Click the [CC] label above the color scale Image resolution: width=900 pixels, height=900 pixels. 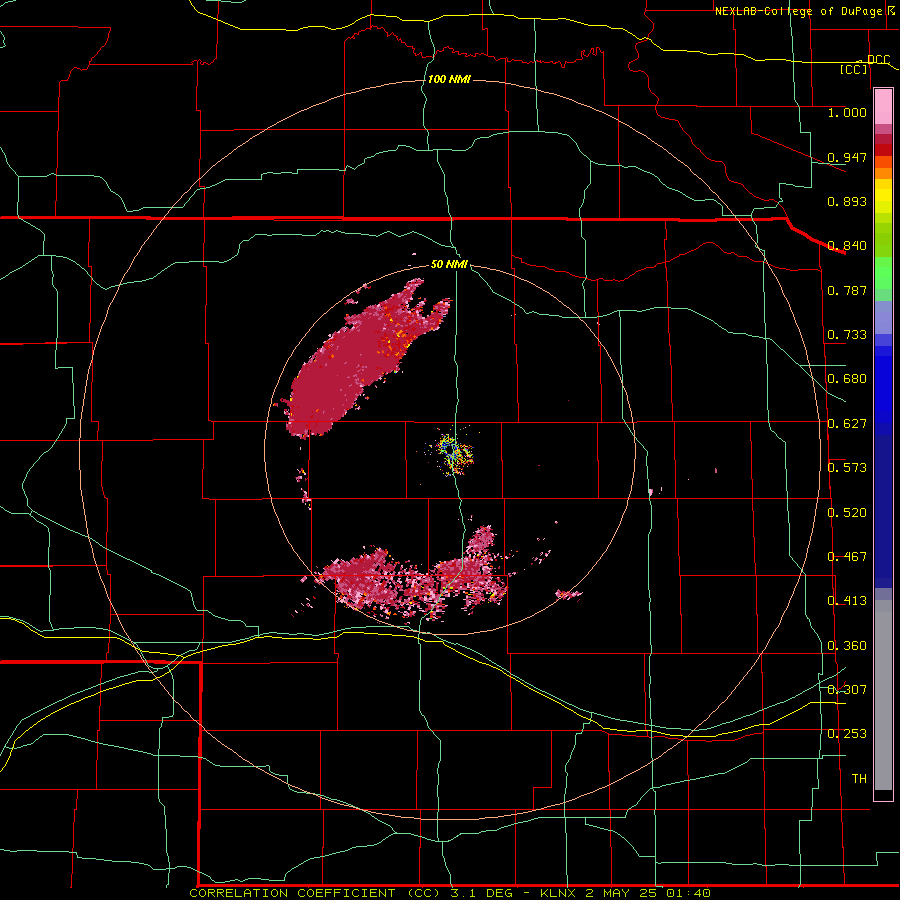tap(854, 69)
